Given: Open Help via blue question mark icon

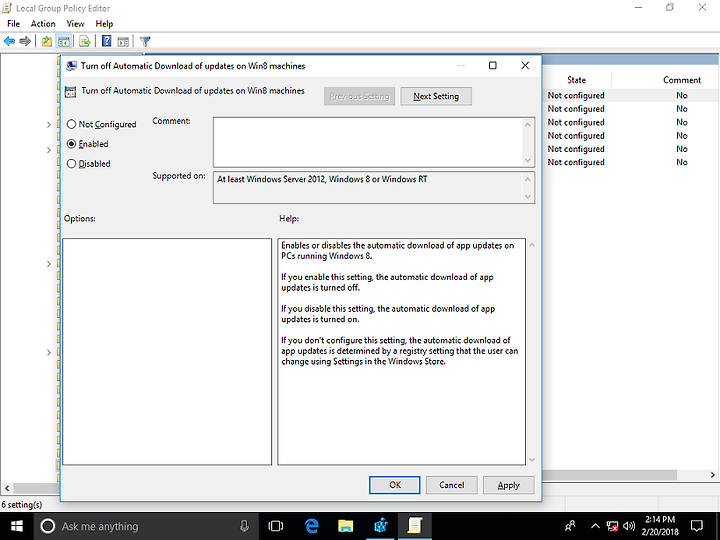Looking at the screenshot, I should (x=107, y=41).
